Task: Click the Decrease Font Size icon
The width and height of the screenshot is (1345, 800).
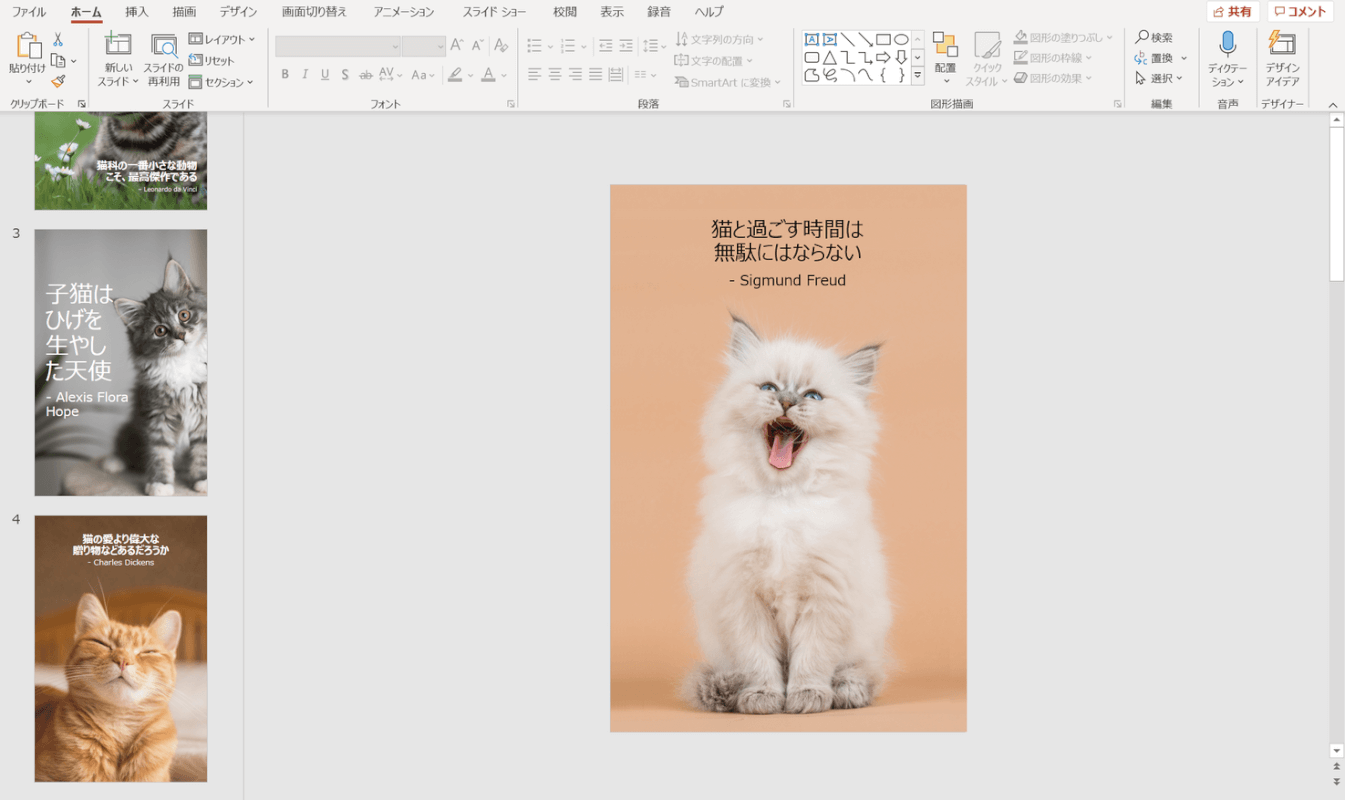Action: coord(478,45)
